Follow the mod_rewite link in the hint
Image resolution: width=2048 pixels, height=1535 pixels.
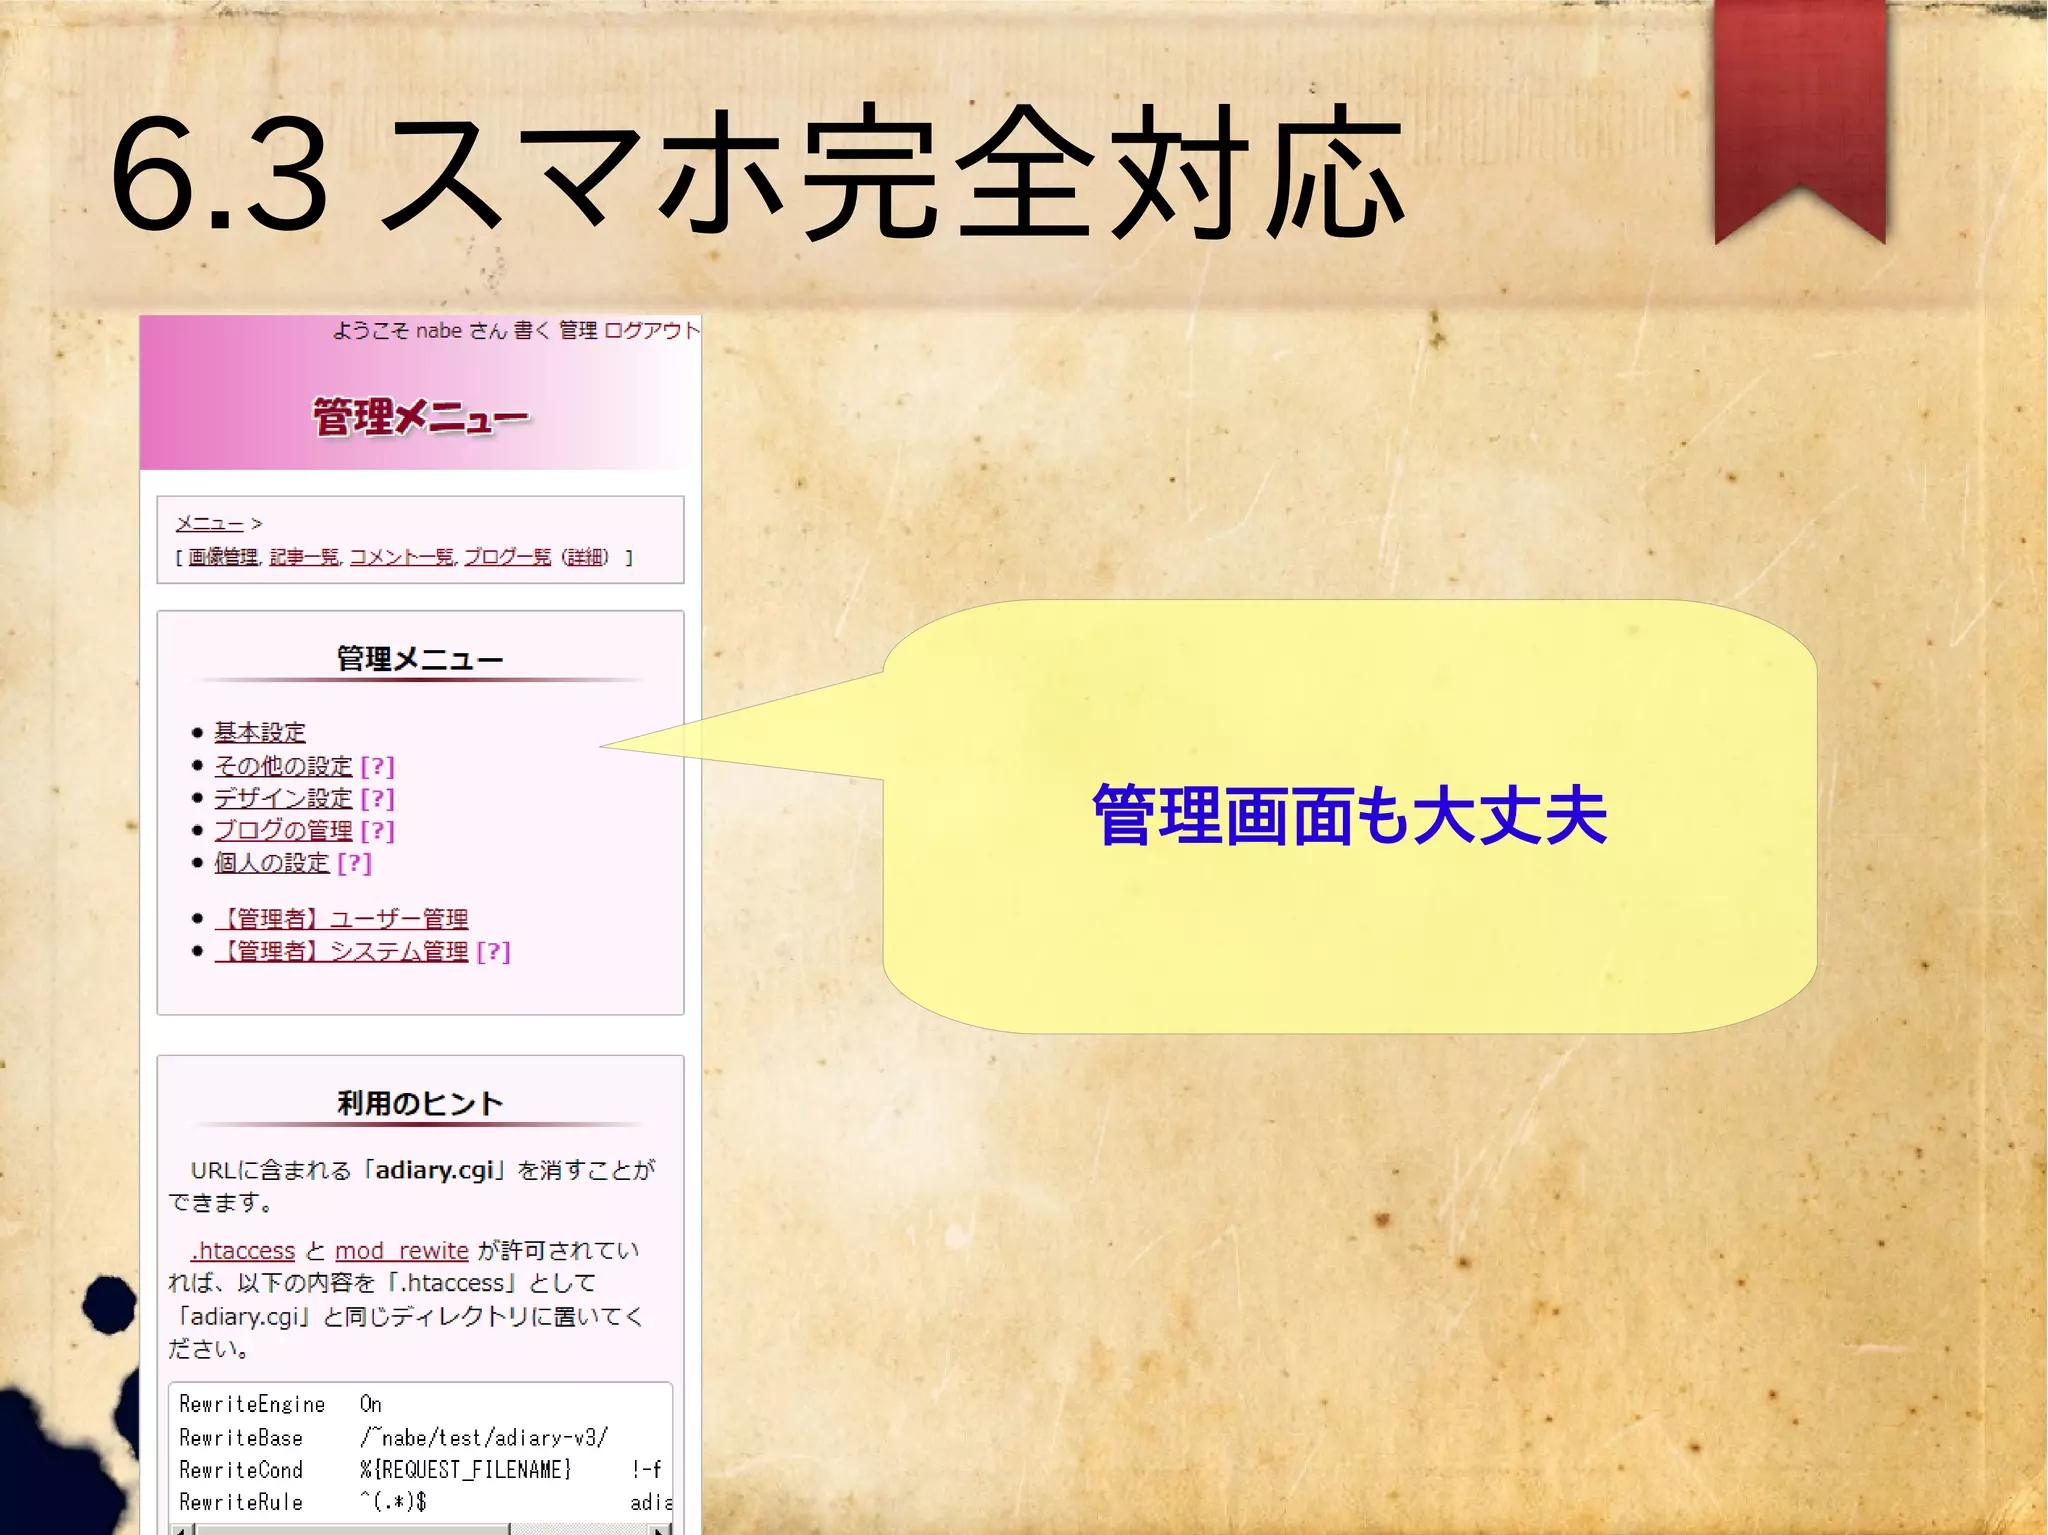402,1250
